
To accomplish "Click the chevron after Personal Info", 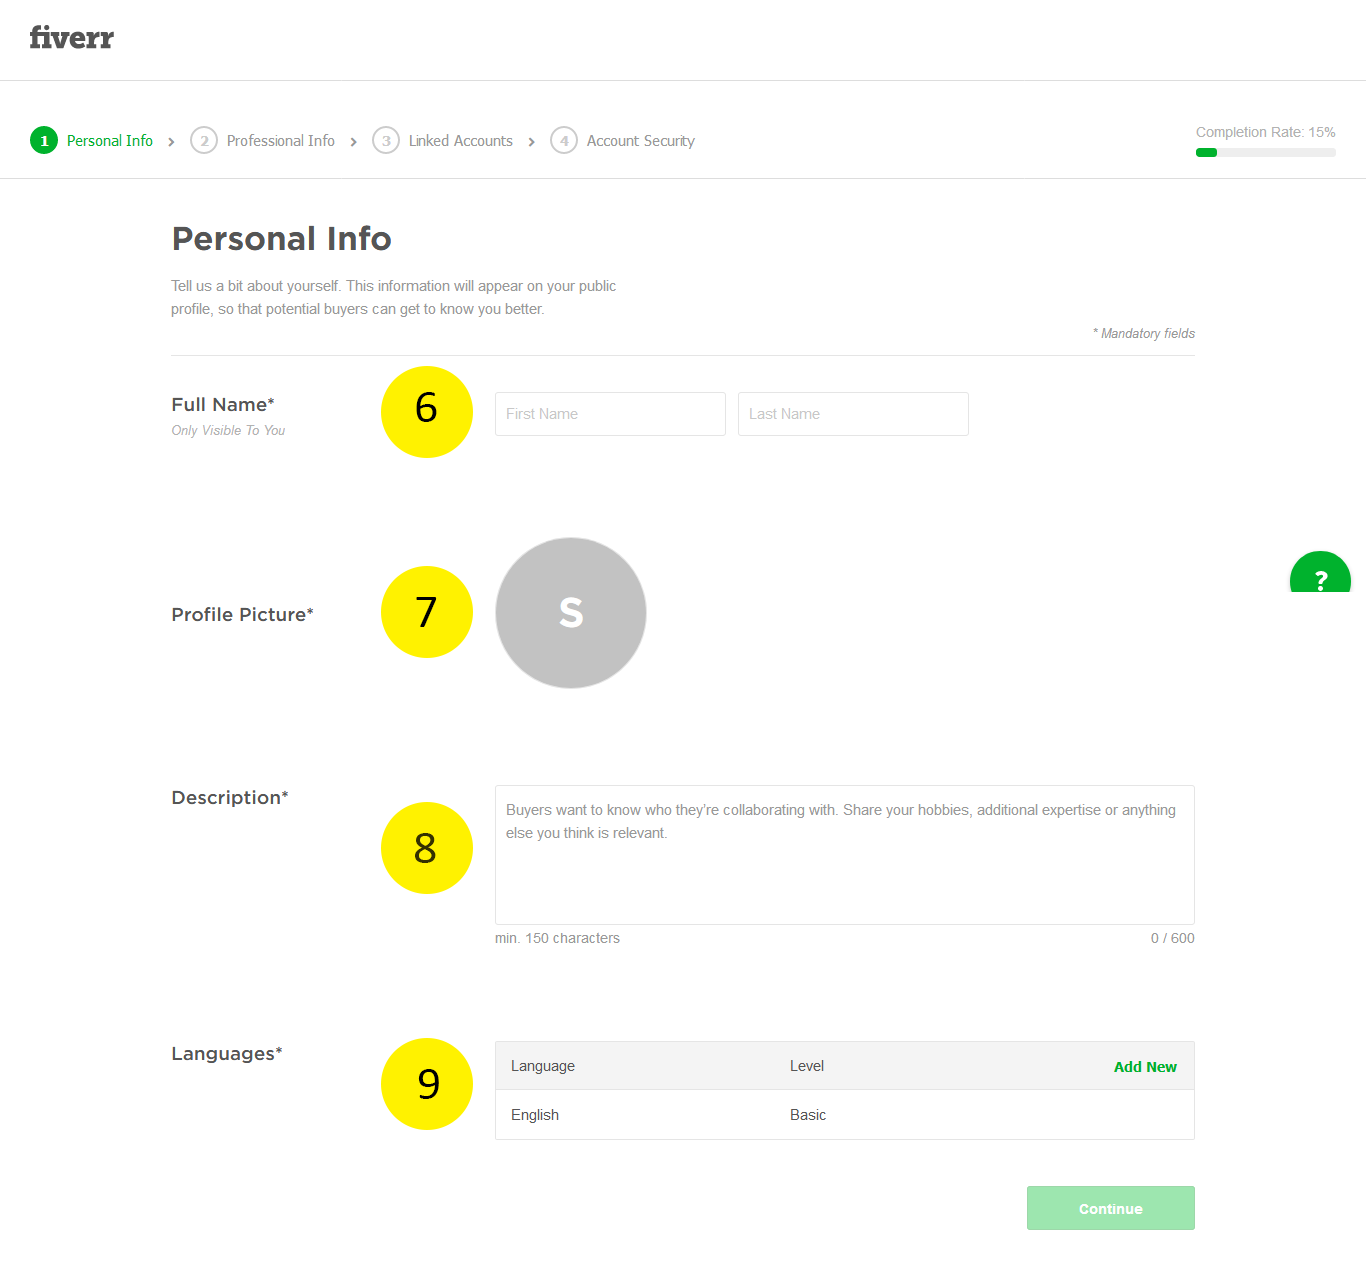I will 171,142.
